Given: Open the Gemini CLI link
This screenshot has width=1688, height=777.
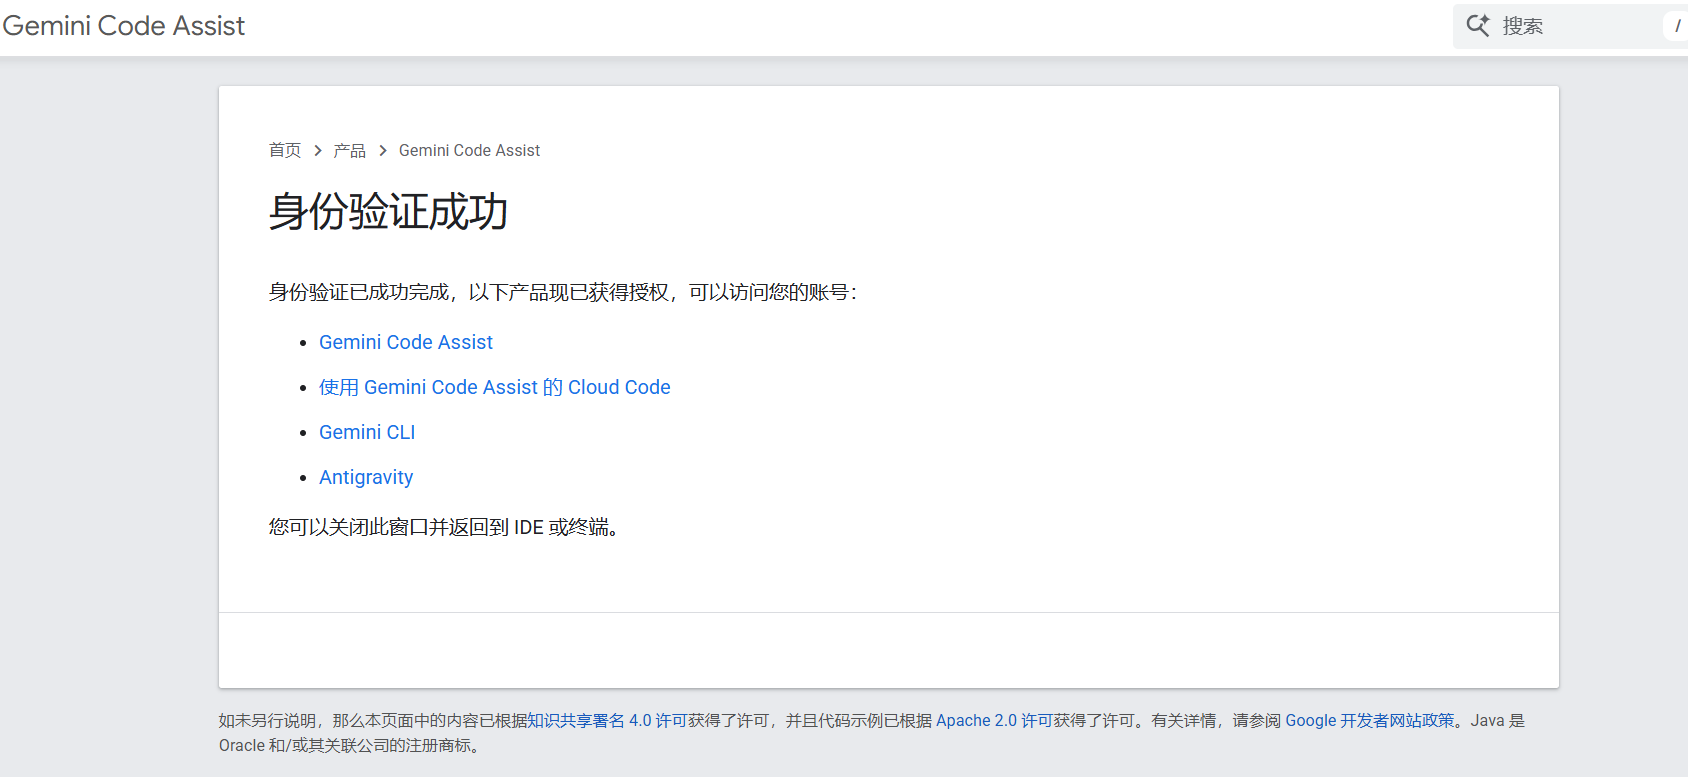Looking at the screenshot, I should (367, 432).
